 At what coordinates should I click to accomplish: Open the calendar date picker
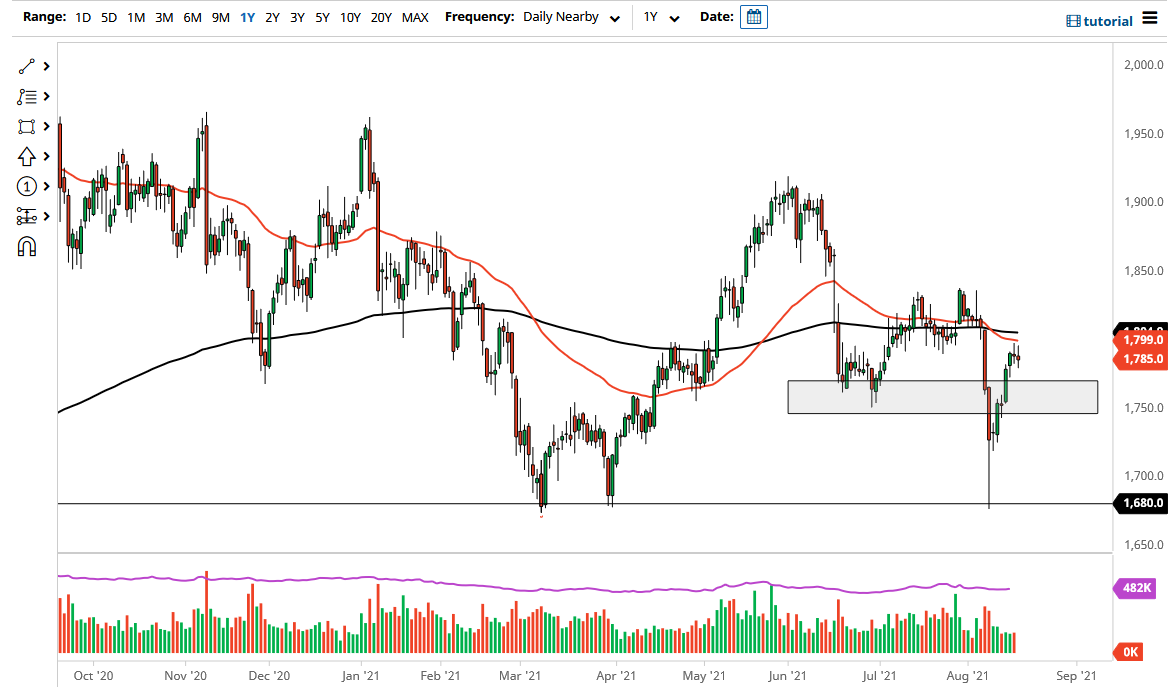click(x=753, y=16)
